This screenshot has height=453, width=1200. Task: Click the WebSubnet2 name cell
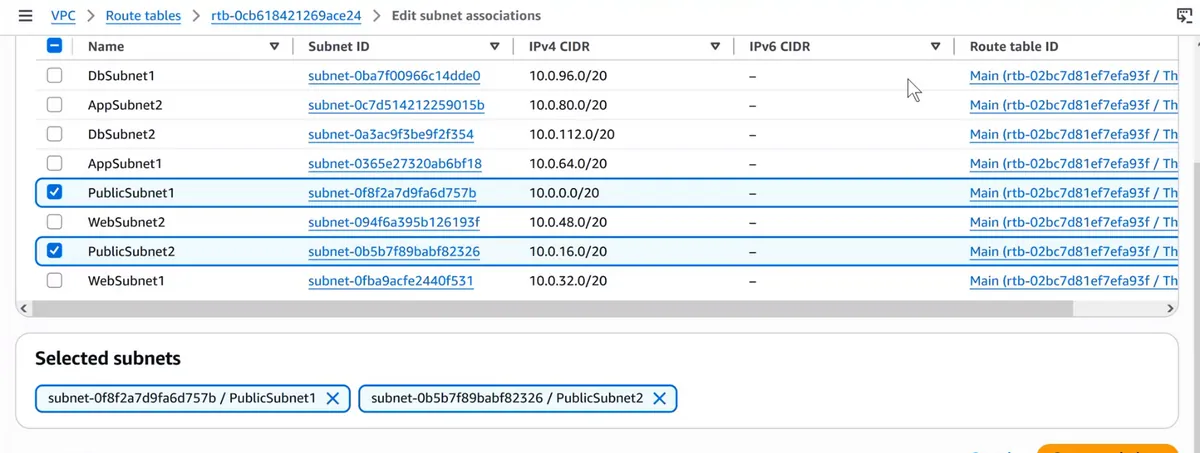(127, 222)
